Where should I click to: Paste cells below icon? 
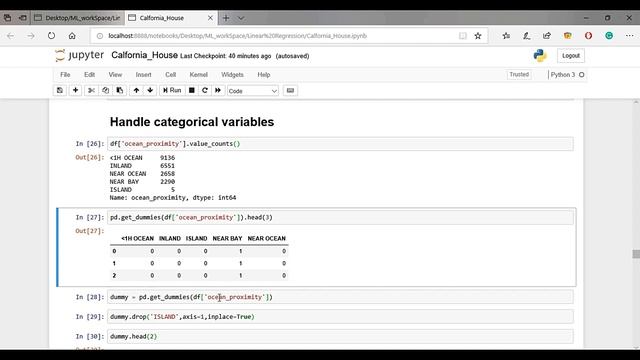pyautogui.click(x=120, y=90)
